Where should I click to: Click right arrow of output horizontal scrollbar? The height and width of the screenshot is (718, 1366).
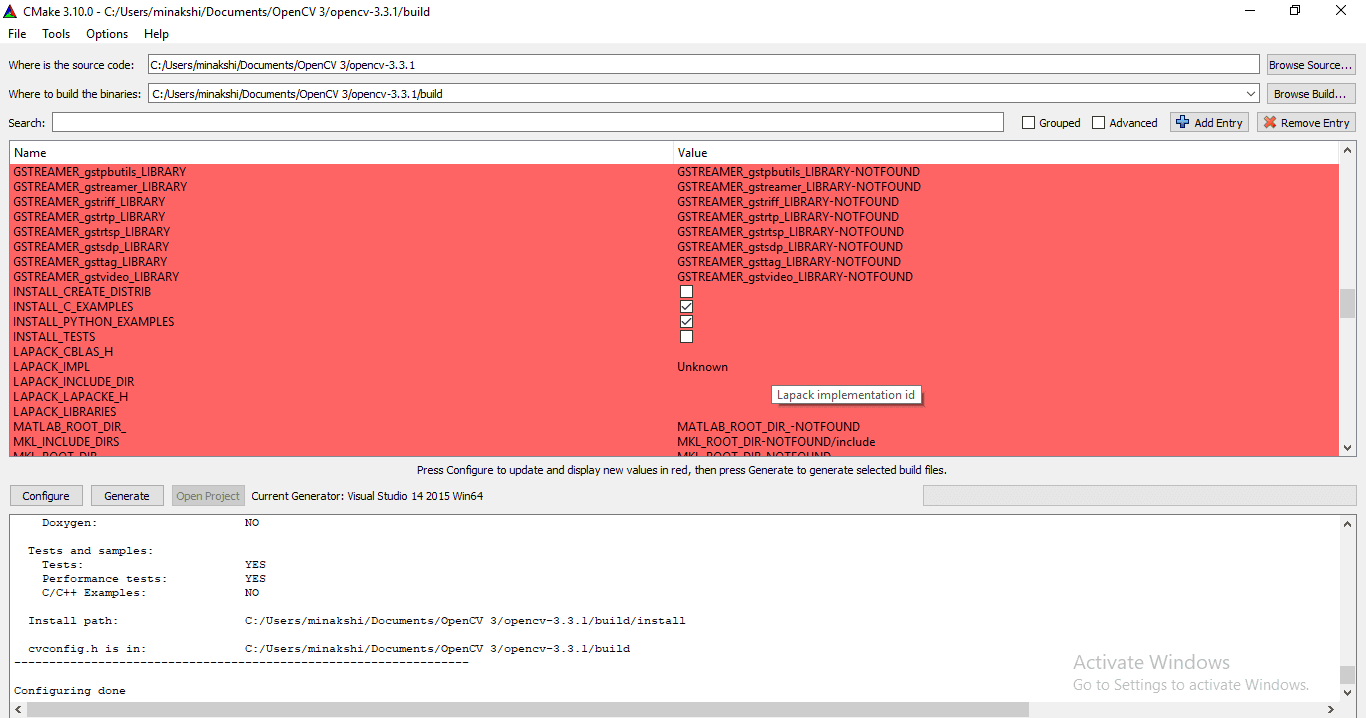(1332, 709)
